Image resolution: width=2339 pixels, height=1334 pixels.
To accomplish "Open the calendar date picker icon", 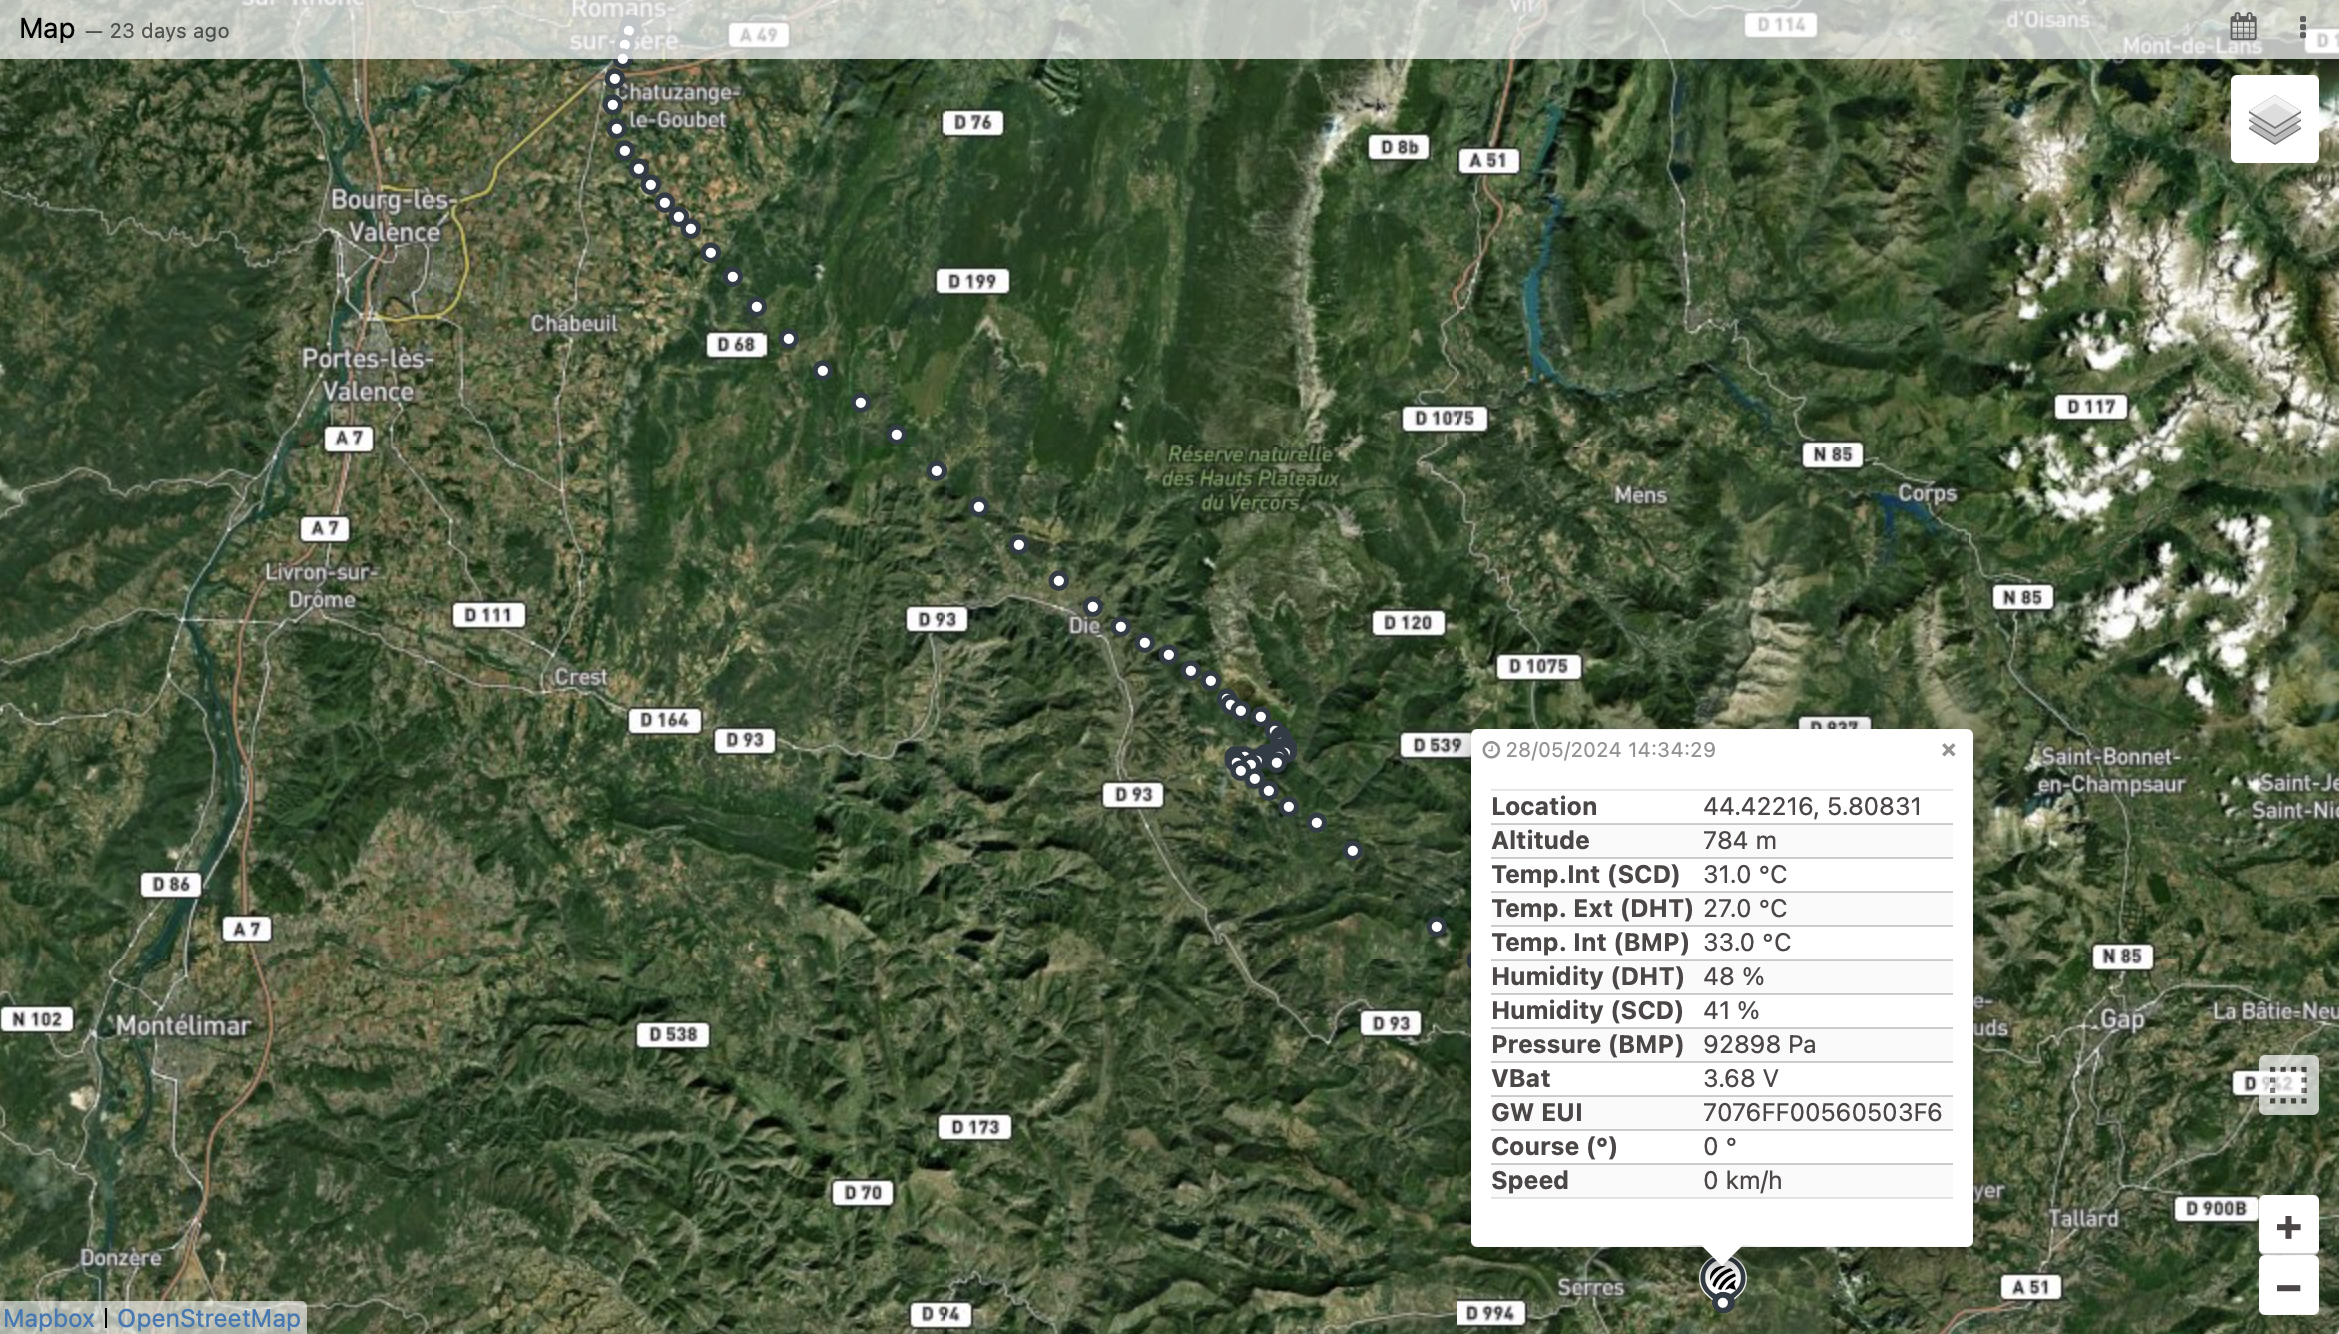I will (x=2243, y=26).
